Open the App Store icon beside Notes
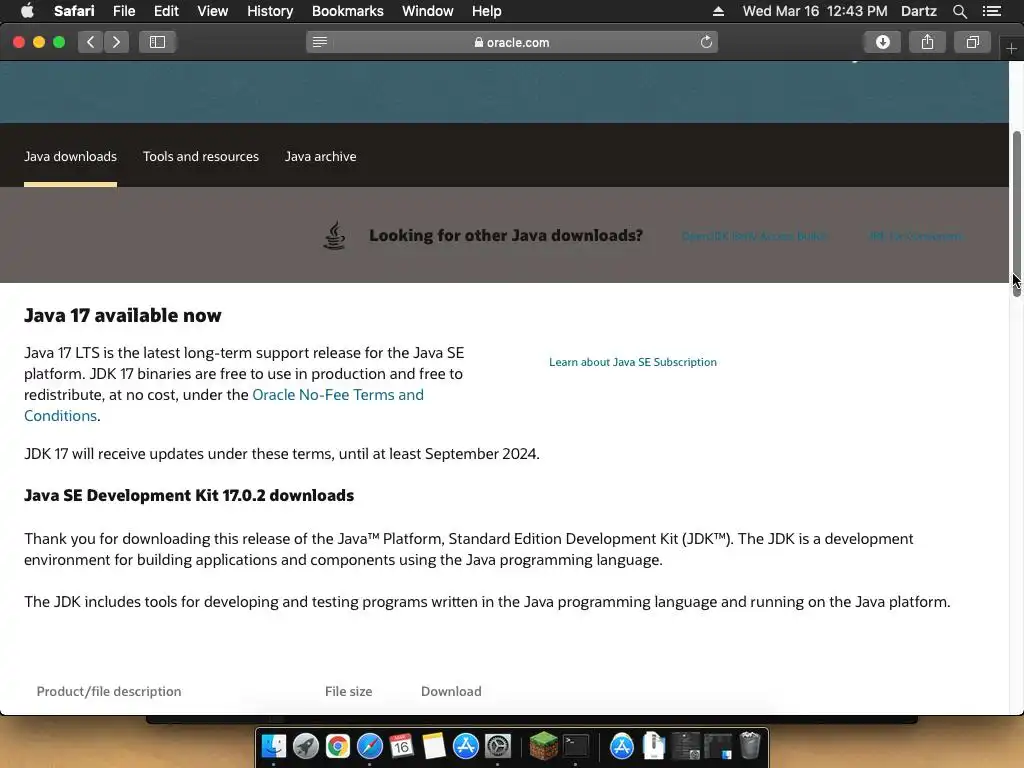Screen dimensions: 1024x768 tap(466, 746)
